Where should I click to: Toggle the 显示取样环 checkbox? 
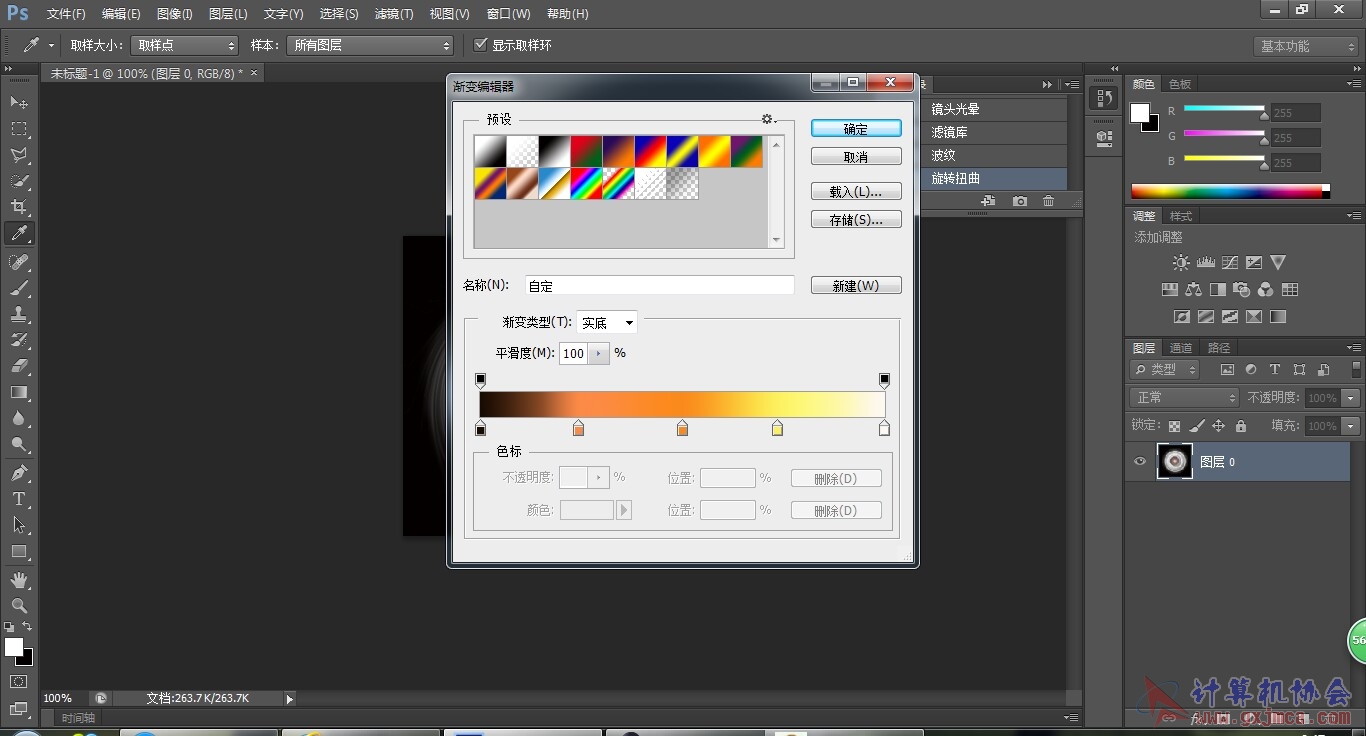[x=481, y=45]
